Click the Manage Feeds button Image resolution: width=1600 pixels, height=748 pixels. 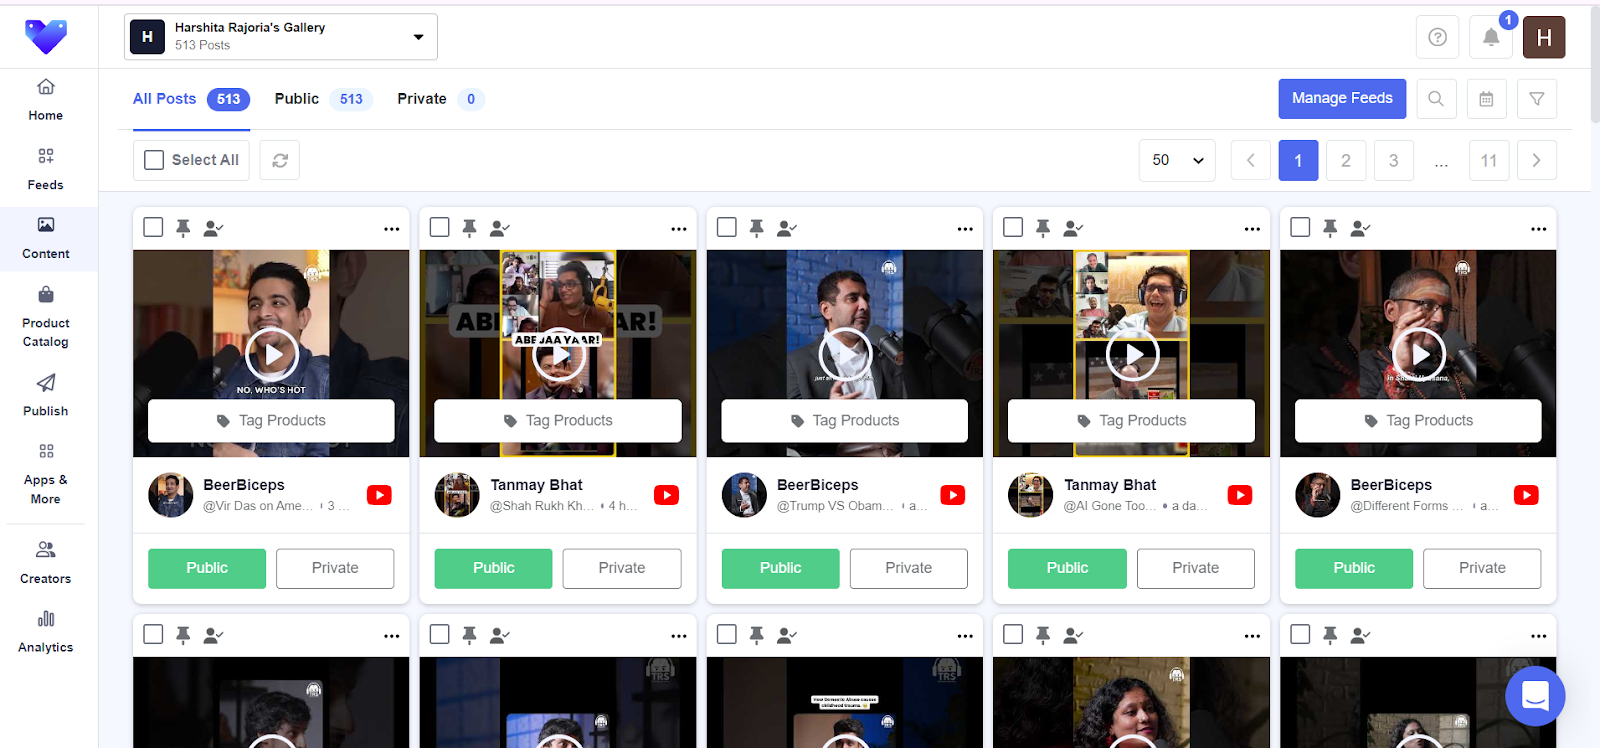[1342, 98]
